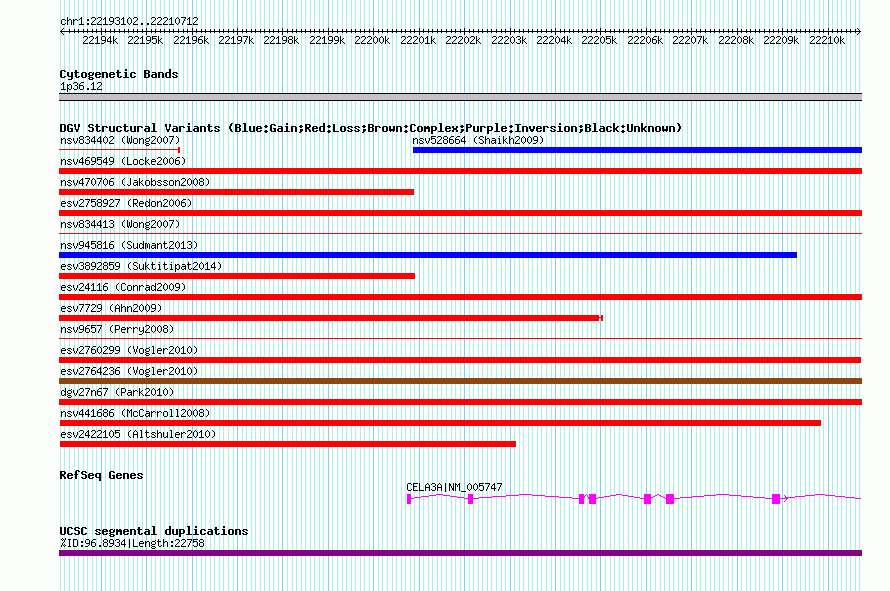Viewport: 890px width, 591px height.
Task: Click the esv24116 (Conrad2009) label
Action: point(123,287)
